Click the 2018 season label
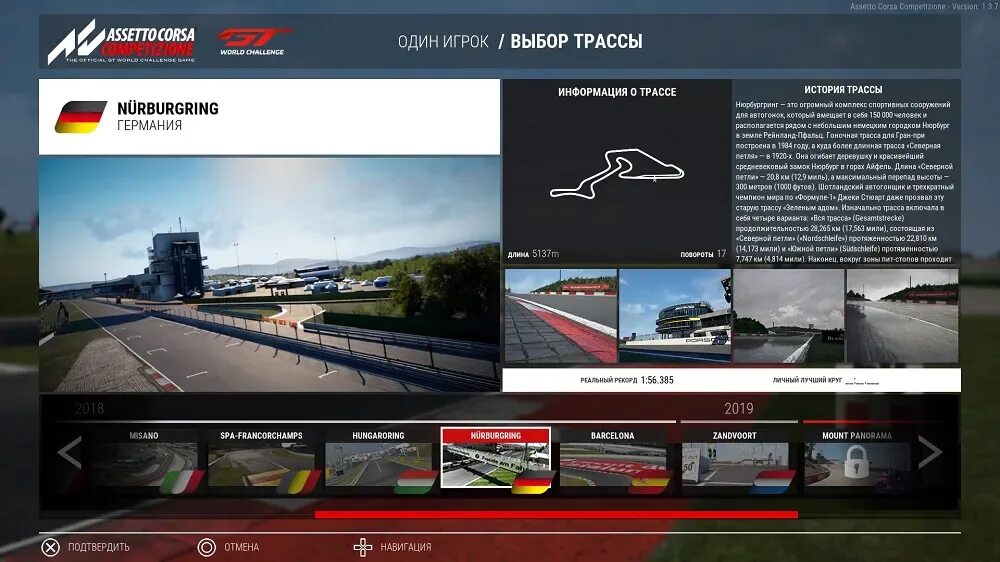The height and width of the screenshot is (562, 1000). pos(89,408)
